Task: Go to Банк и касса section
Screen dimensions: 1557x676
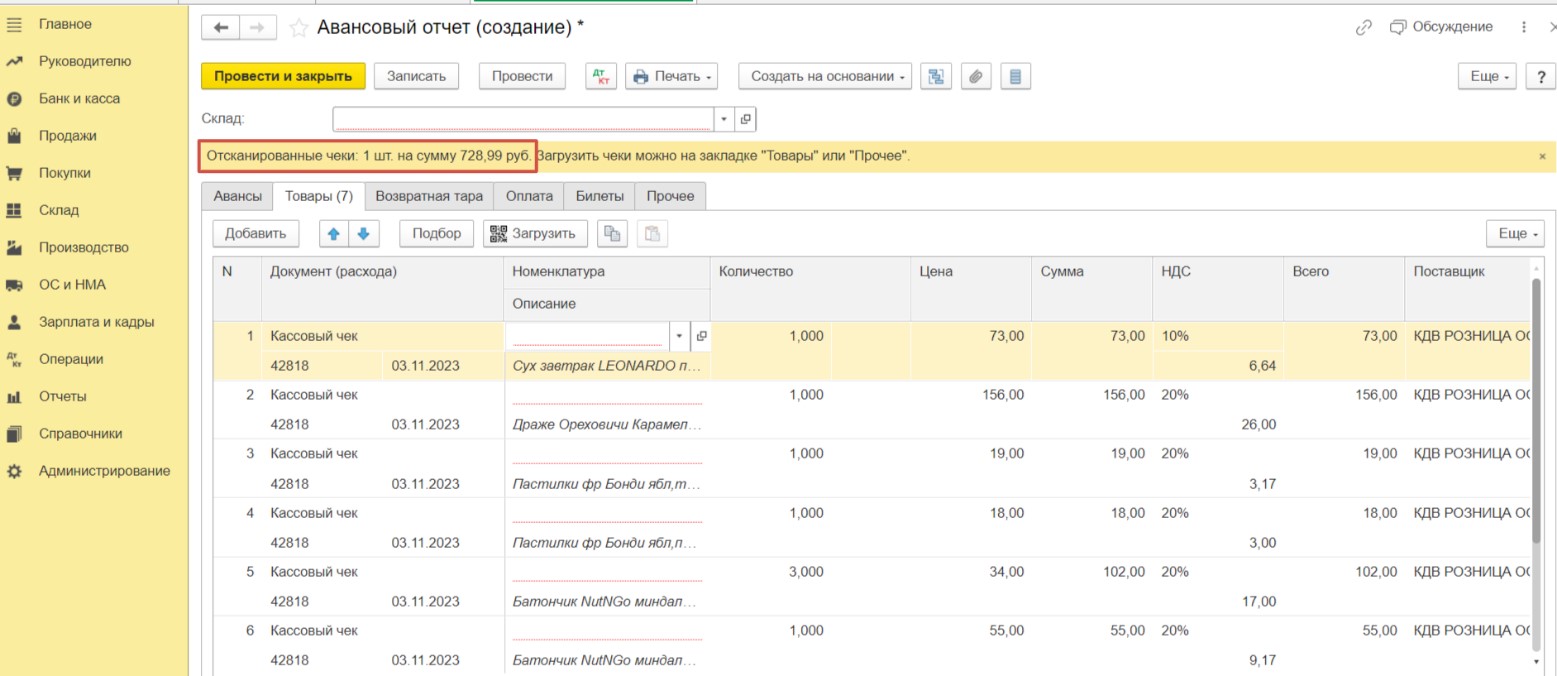Action: point(79,98)
